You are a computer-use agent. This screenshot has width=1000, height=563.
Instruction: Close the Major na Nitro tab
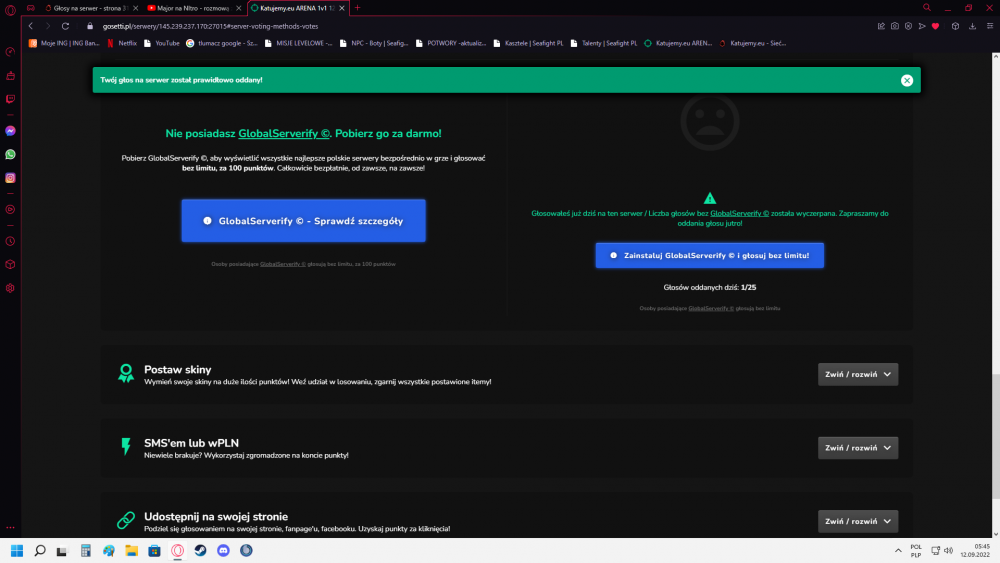click(239, 8)
